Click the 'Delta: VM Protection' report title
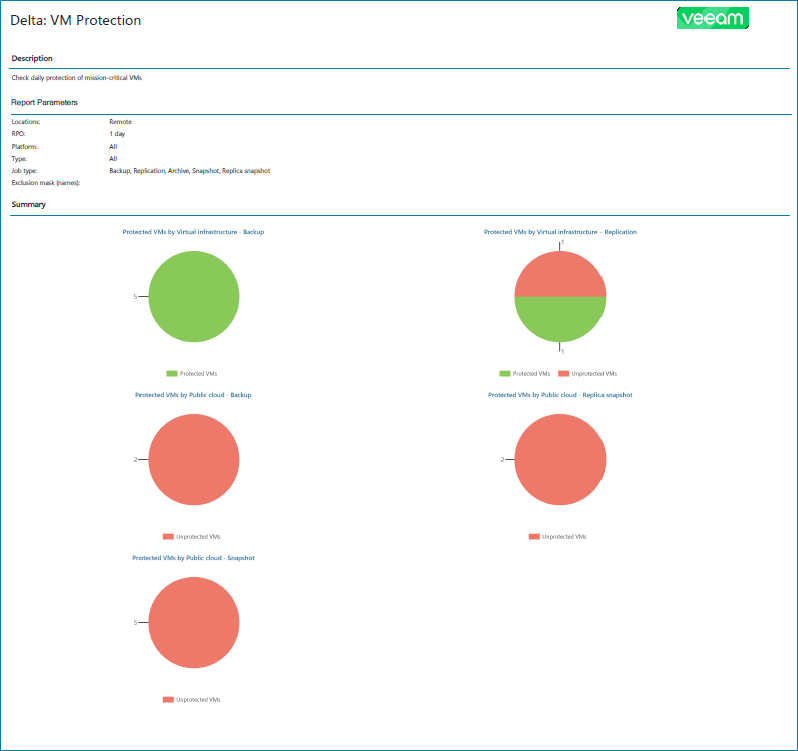This screenshot has height=751, width=798. 75,20
